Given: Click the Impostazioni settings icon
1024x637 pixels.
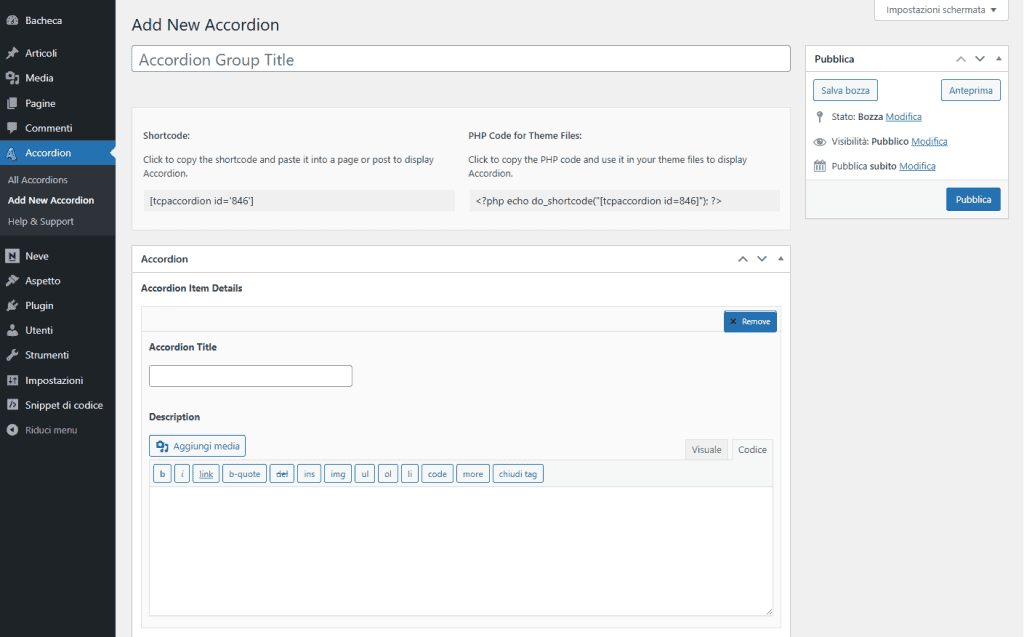Looking at the screenshot, I should point(12,380).
